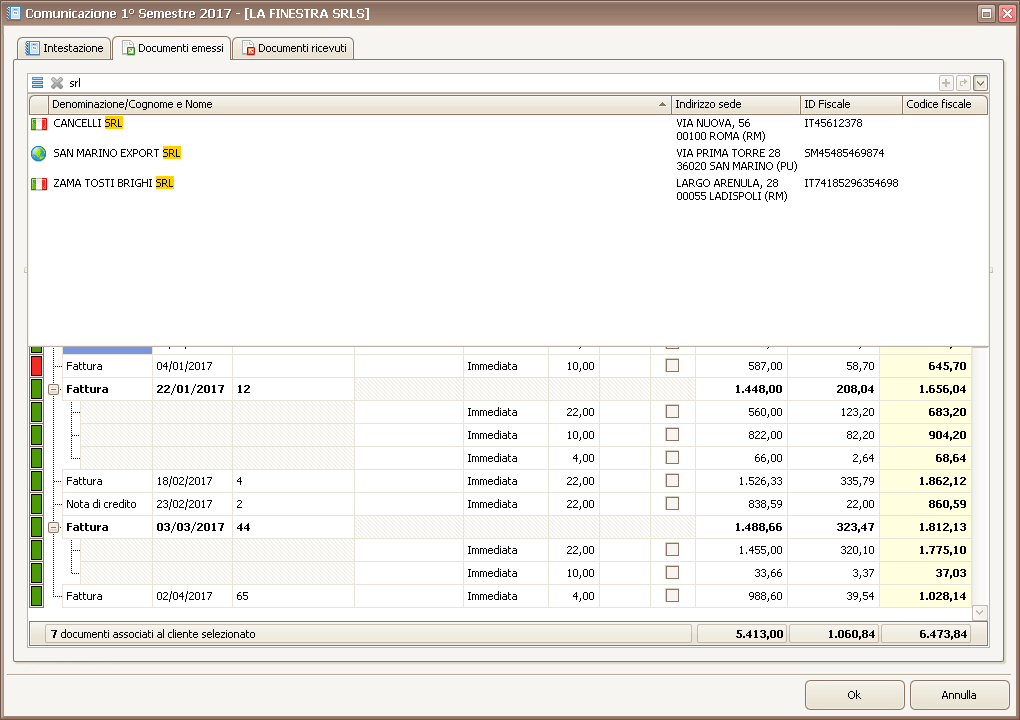
Task: Collapse the Fattura 03/03/2017 tree node
Action: tap(54, 527)
